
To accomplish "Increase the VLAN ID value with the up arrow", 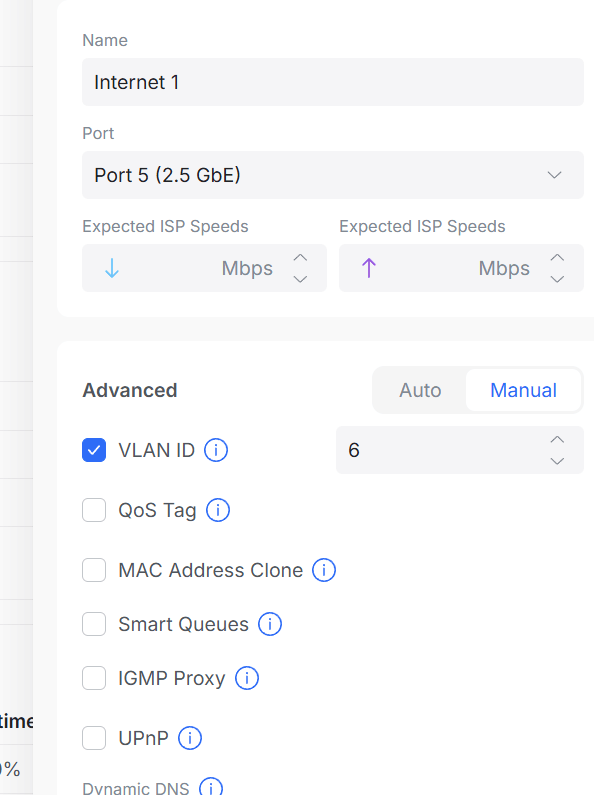I will click(x=558, y=440).
